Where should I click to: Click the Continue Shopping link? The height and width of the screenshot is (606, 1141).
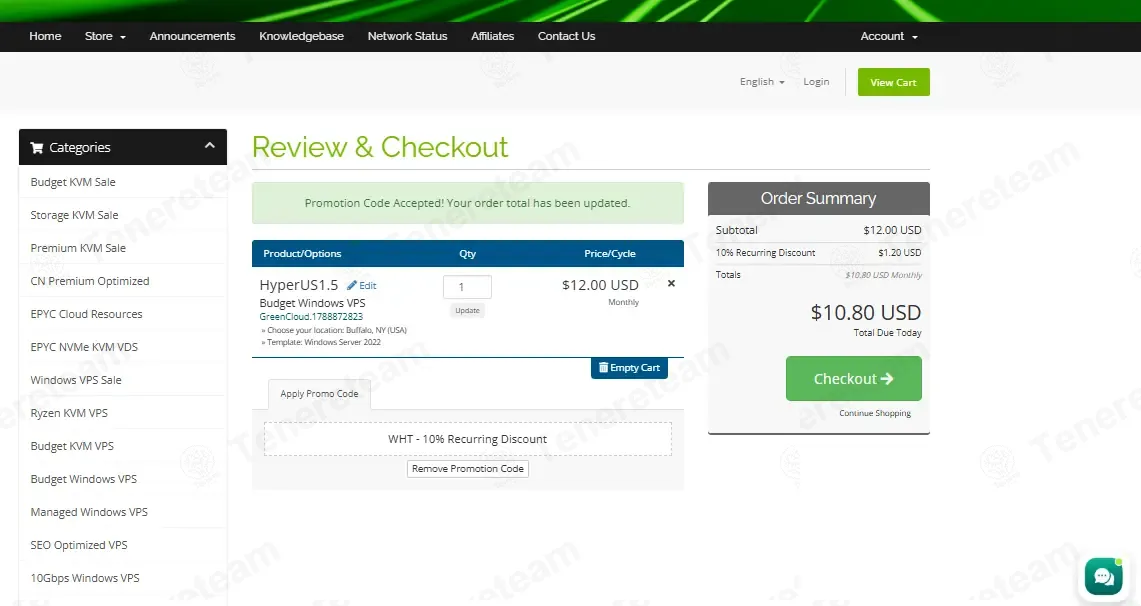tap(875, 413)
